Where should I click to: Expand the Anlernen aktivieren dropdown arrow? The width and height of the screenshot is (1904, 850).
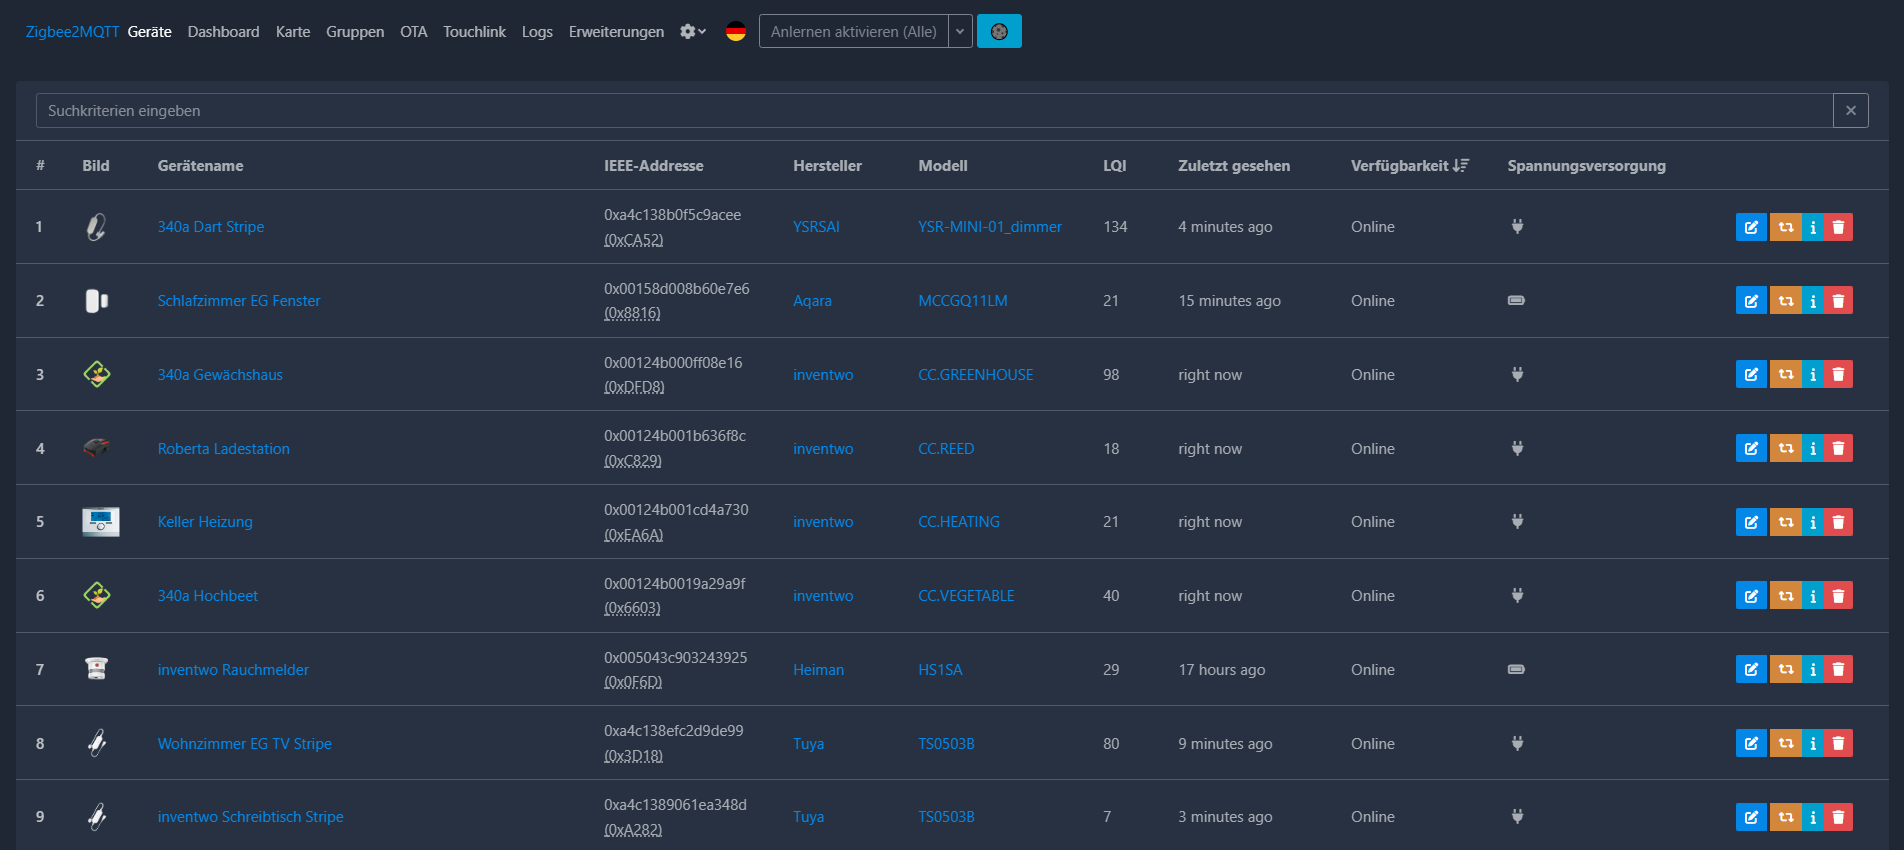click(960, 32)
